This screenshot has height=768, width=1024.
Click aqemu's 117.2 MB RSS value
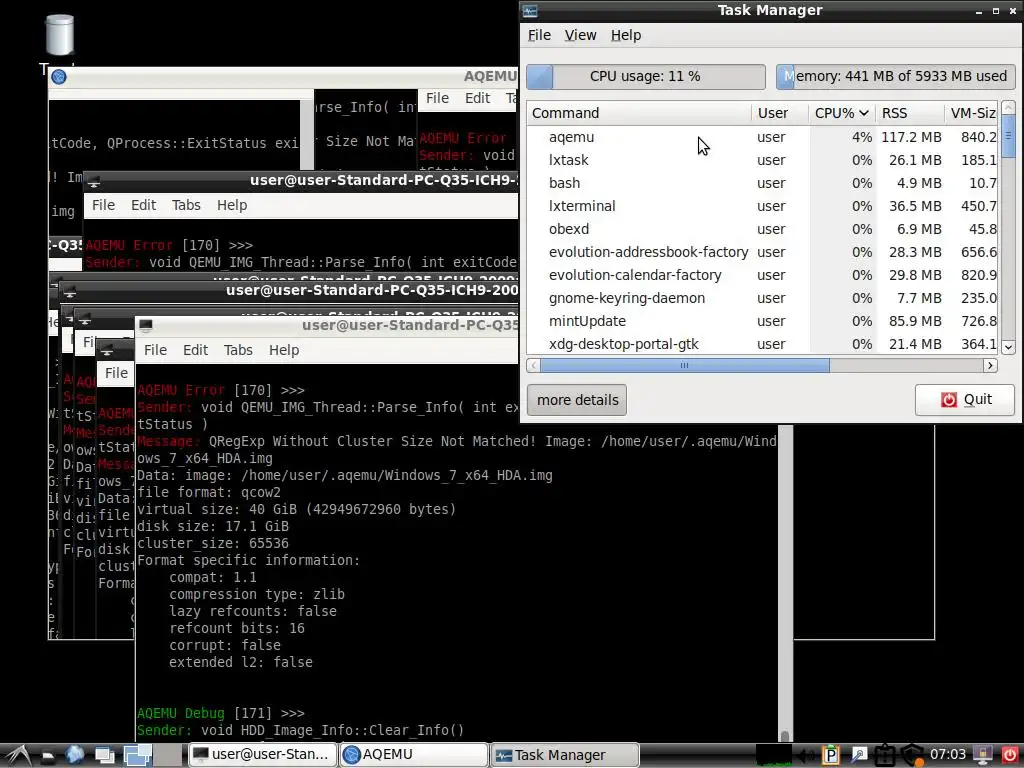[x=911, y=137]
